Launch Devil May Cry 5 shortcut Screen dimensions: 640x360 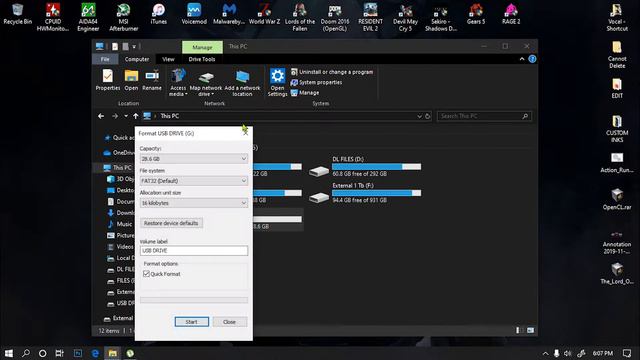point(405,17)
